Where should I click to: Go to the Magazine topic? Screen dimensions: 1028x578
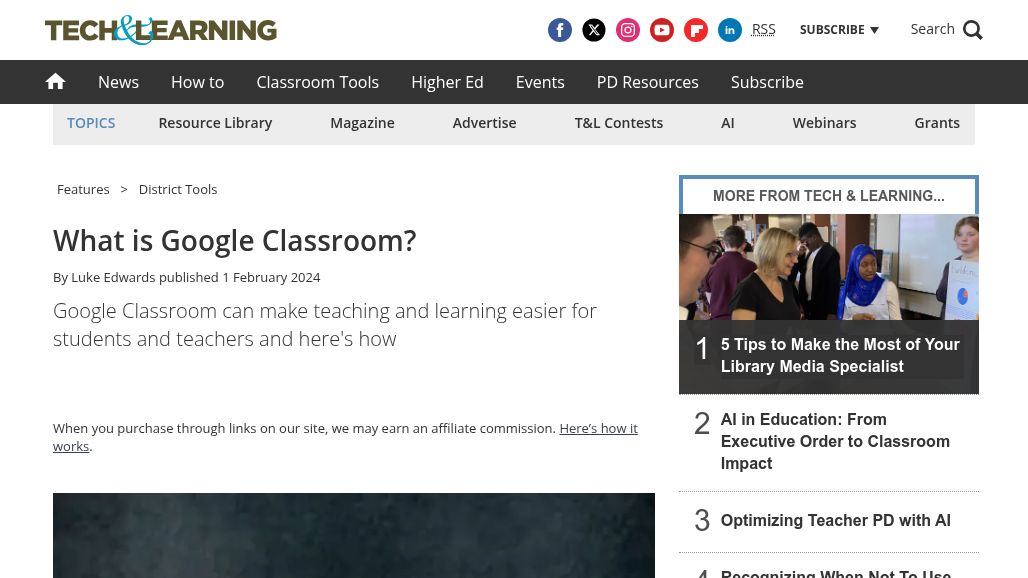pos(362,123)
